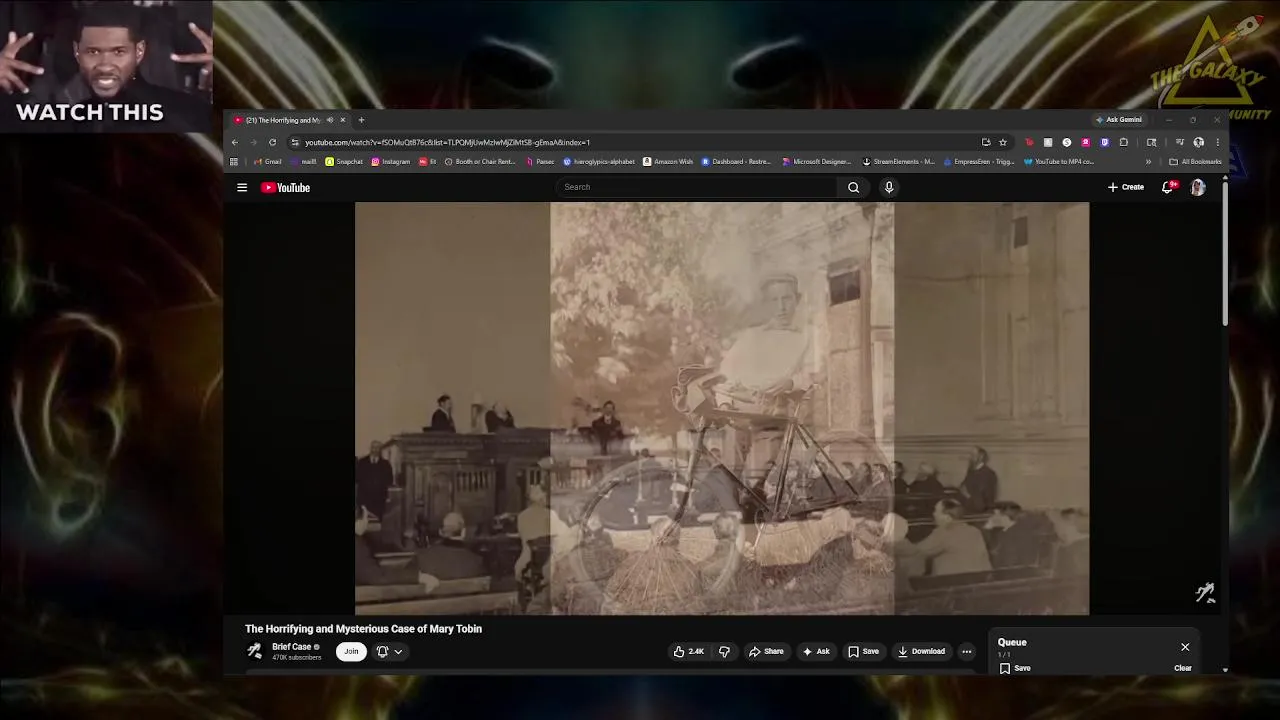Open the Chrome extensions puzzle icon
This screenshot has height=720, width=1280.
click(x=1124, y=142)
